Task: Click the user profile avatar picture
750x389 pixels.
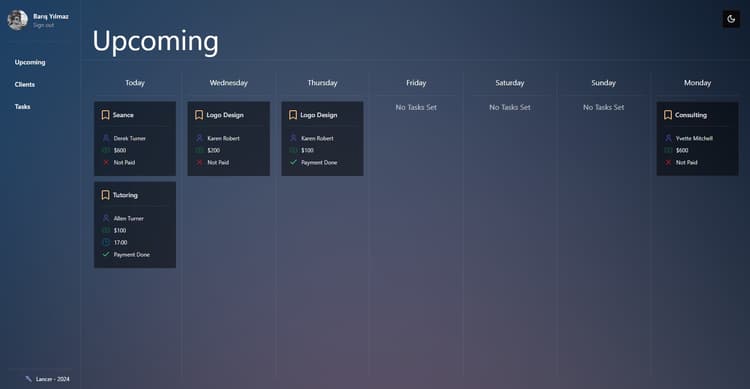Action: 18,20
